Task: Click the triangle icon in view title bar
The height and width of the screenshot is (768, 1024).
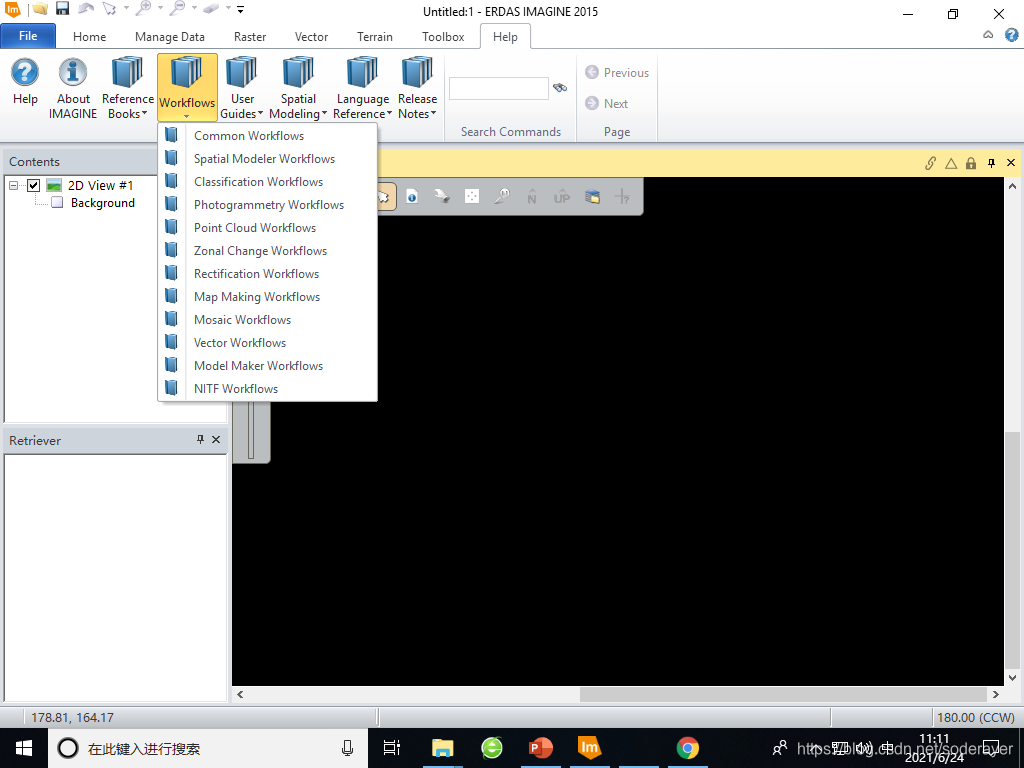Action: 951,163
